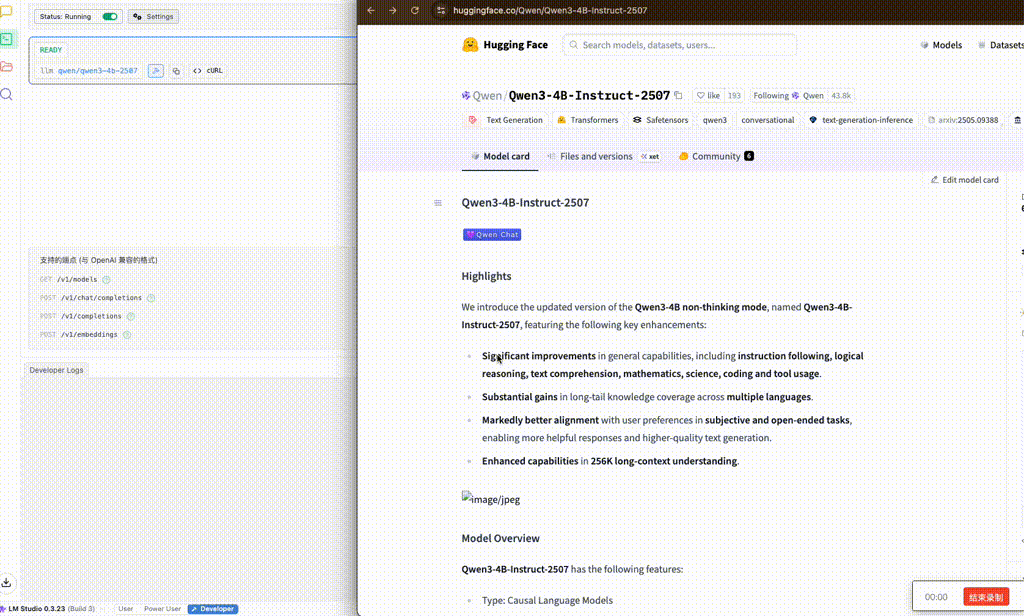This screenshot has height=616, width=1024.
Task: Open table of contents icon beside heading
Action: point(438,203)
